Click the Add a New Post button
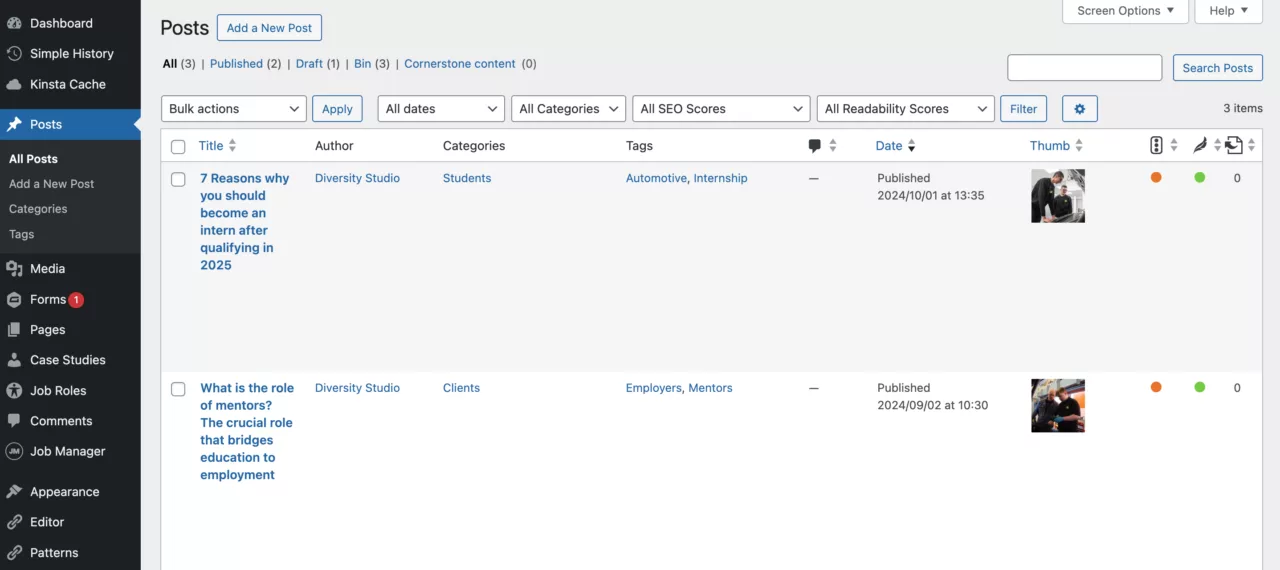1280x570 pixels. [x=269, y=28]
